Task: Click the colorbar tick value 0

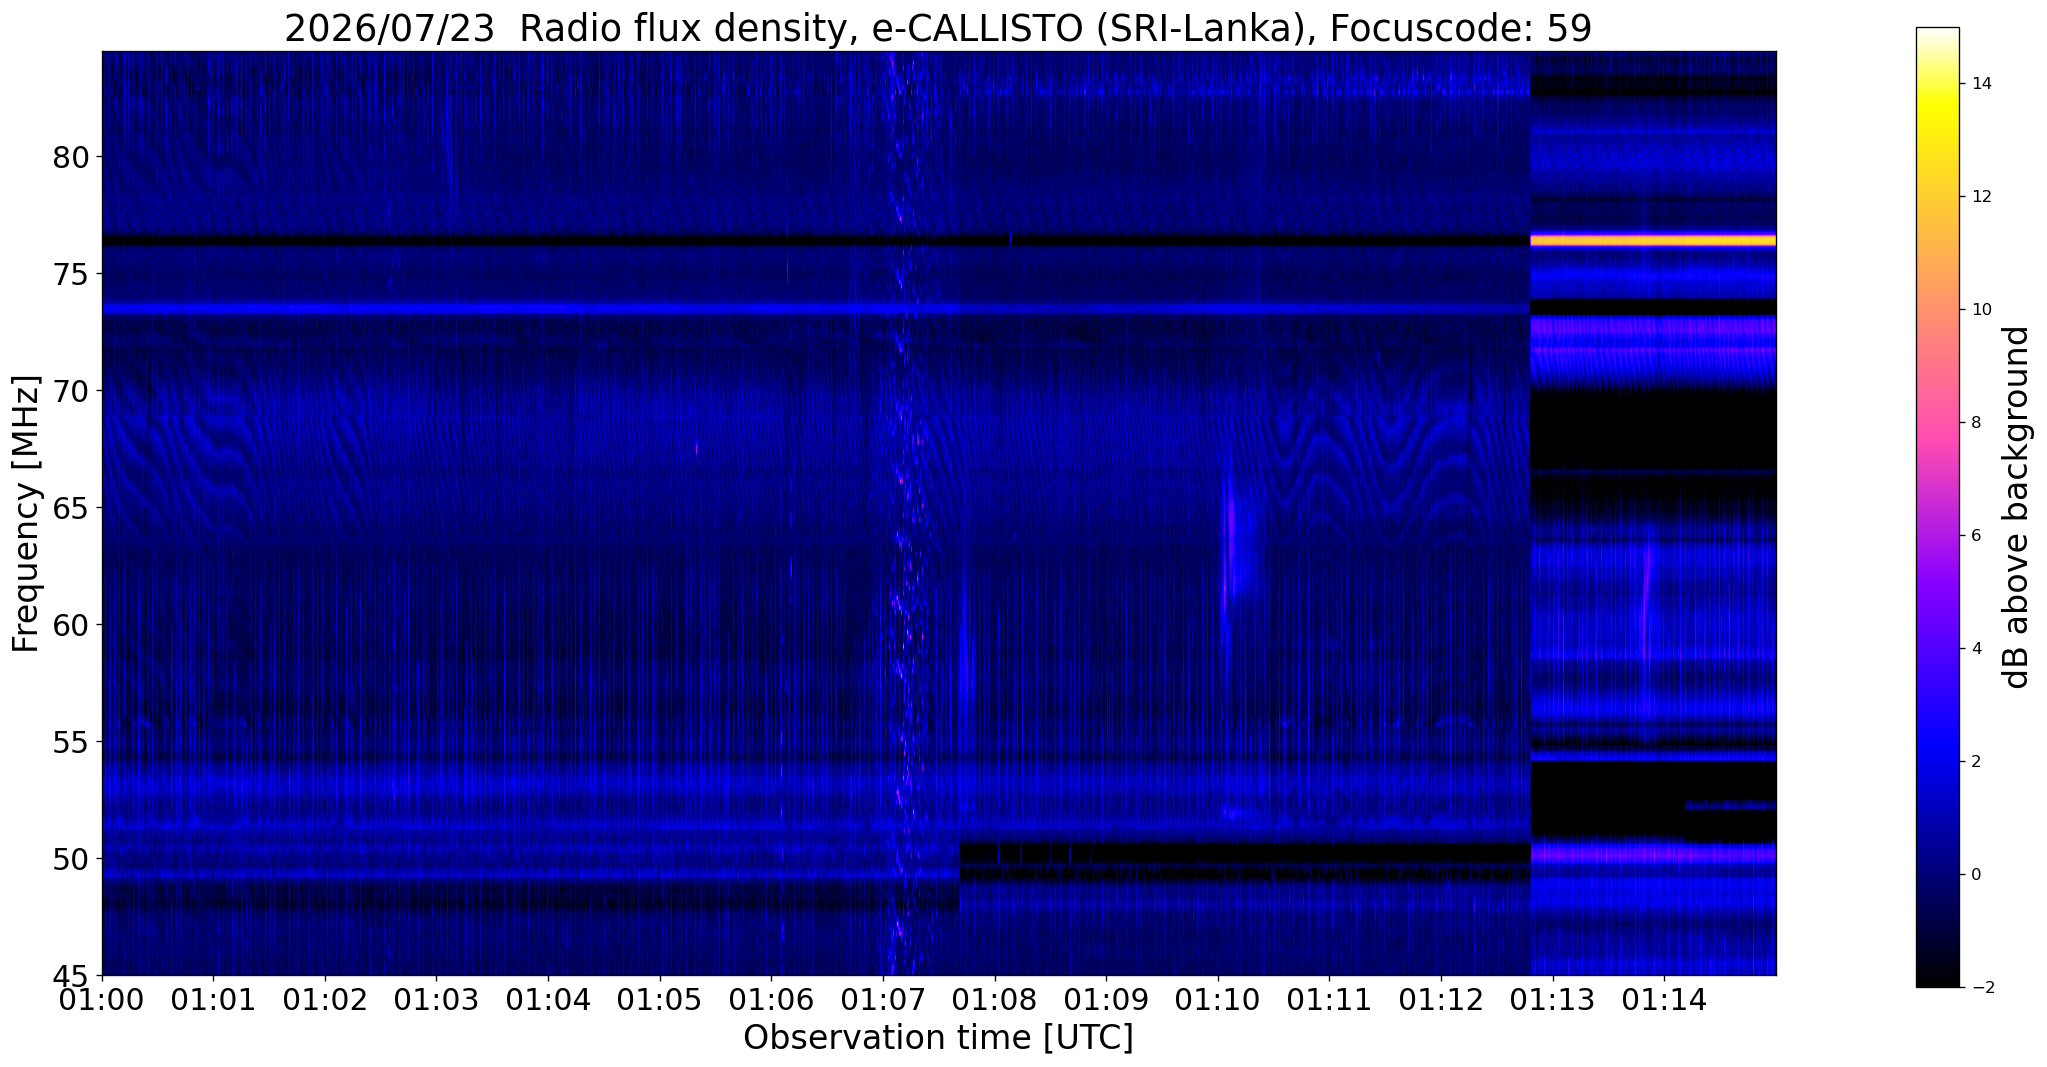Action: click(x=1975, y=875)
